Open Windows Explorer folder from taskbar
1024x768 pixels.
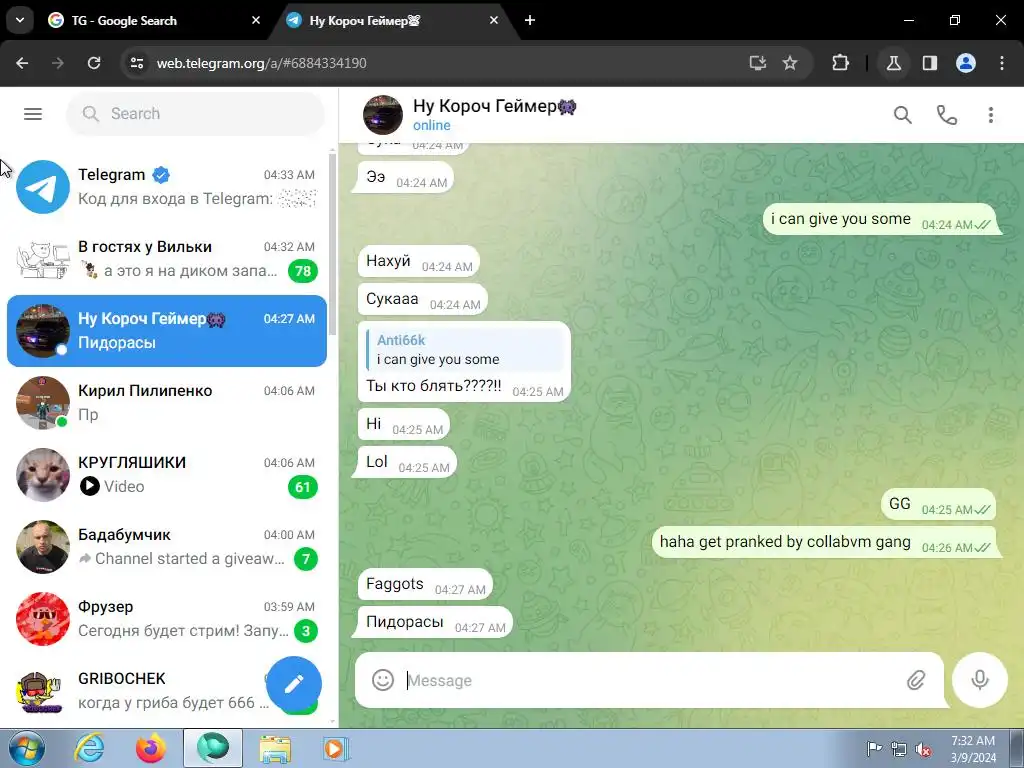click(x=275, y=748)
